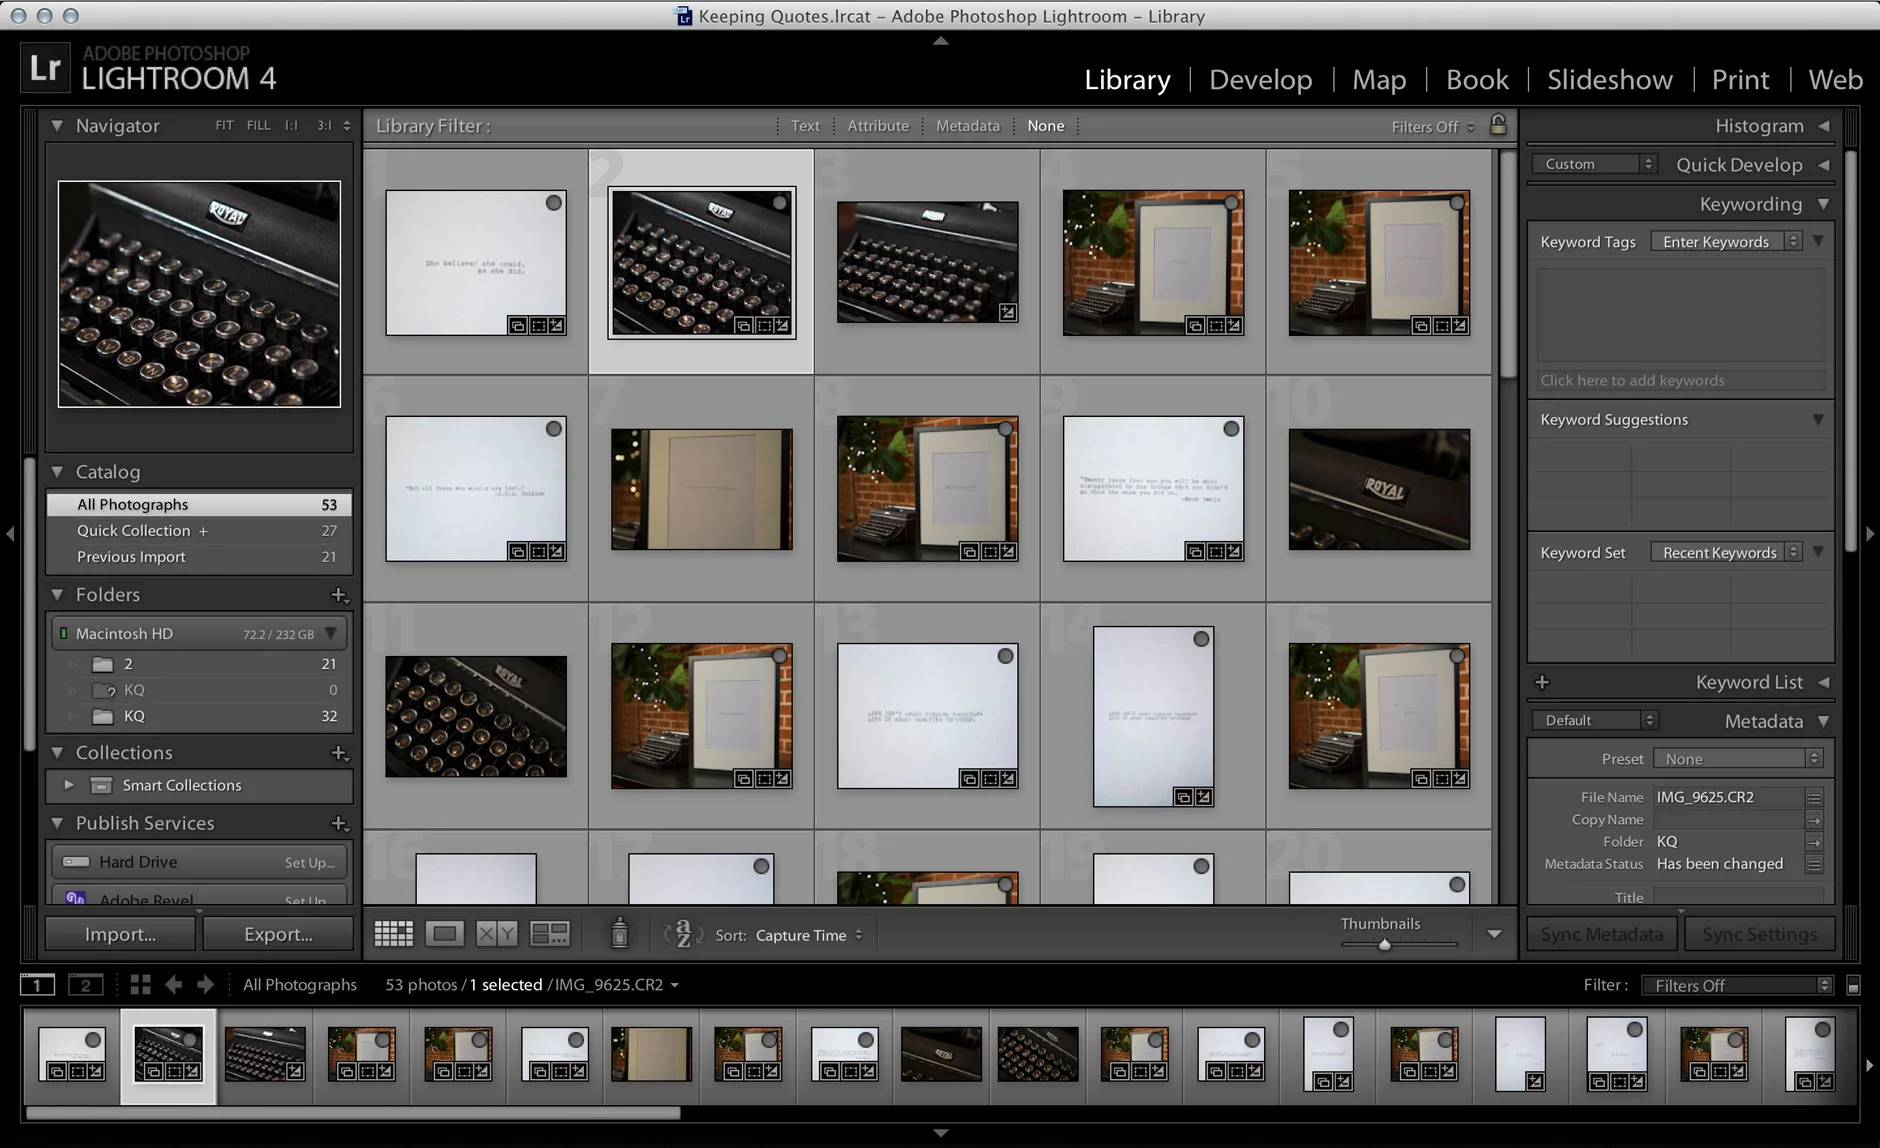Image resolution: width=1880 pixels, height=1148 pixels.
Task: Add a keyword with Keyword List plus
Action: coord(1542,682)
